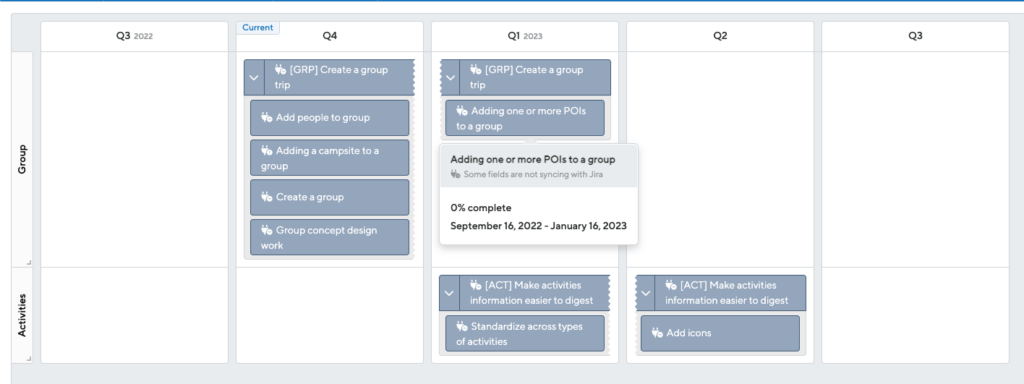Open tooltip title Adding one or more POIs
This screenshot has height=384, width=1024.
click(533, 159)
